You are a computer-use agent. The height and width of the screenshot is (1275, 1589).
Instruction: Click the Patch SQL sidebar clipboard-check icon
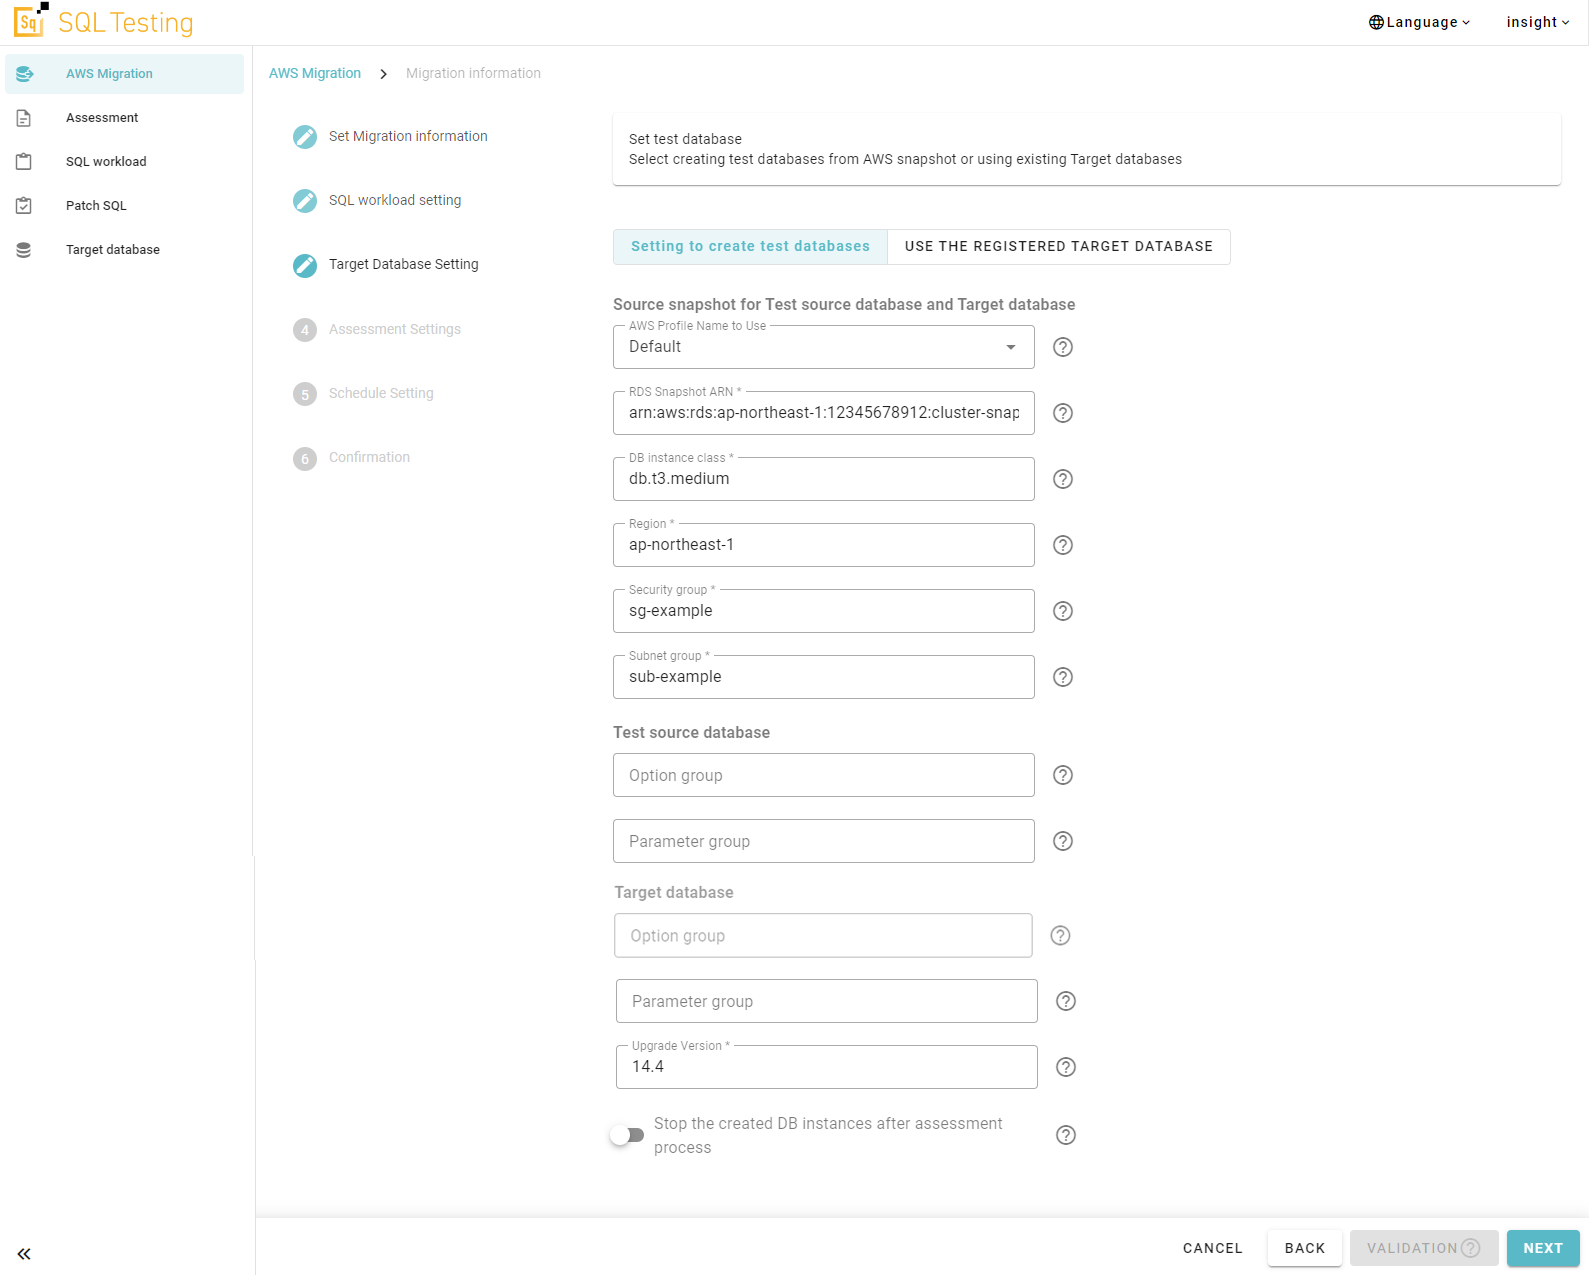pyautogui.click(x=24, y=206)
